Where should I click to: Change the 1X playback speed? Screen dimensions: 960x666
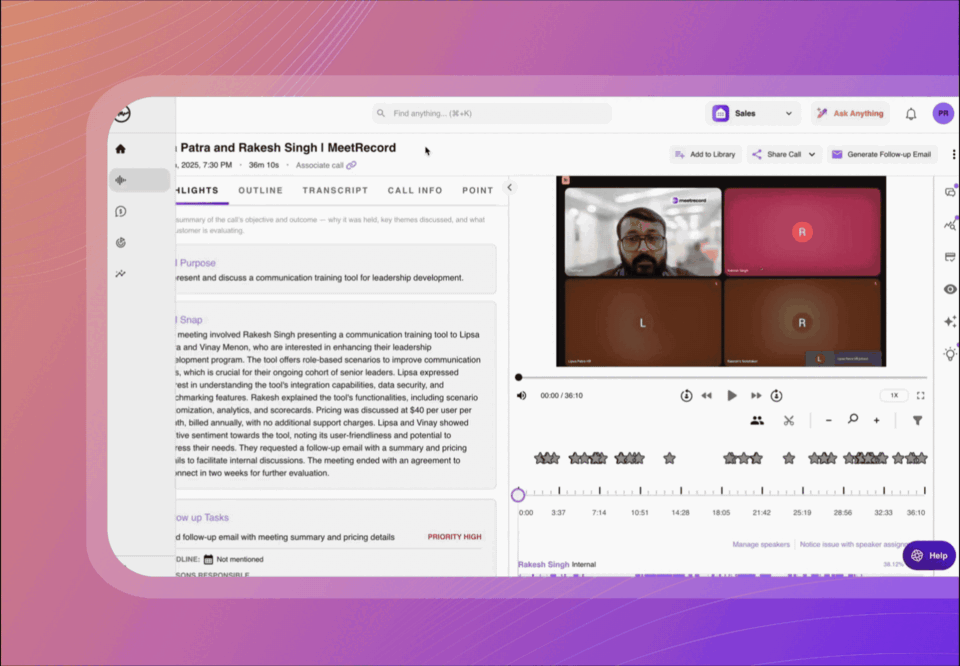click(894, 395)
